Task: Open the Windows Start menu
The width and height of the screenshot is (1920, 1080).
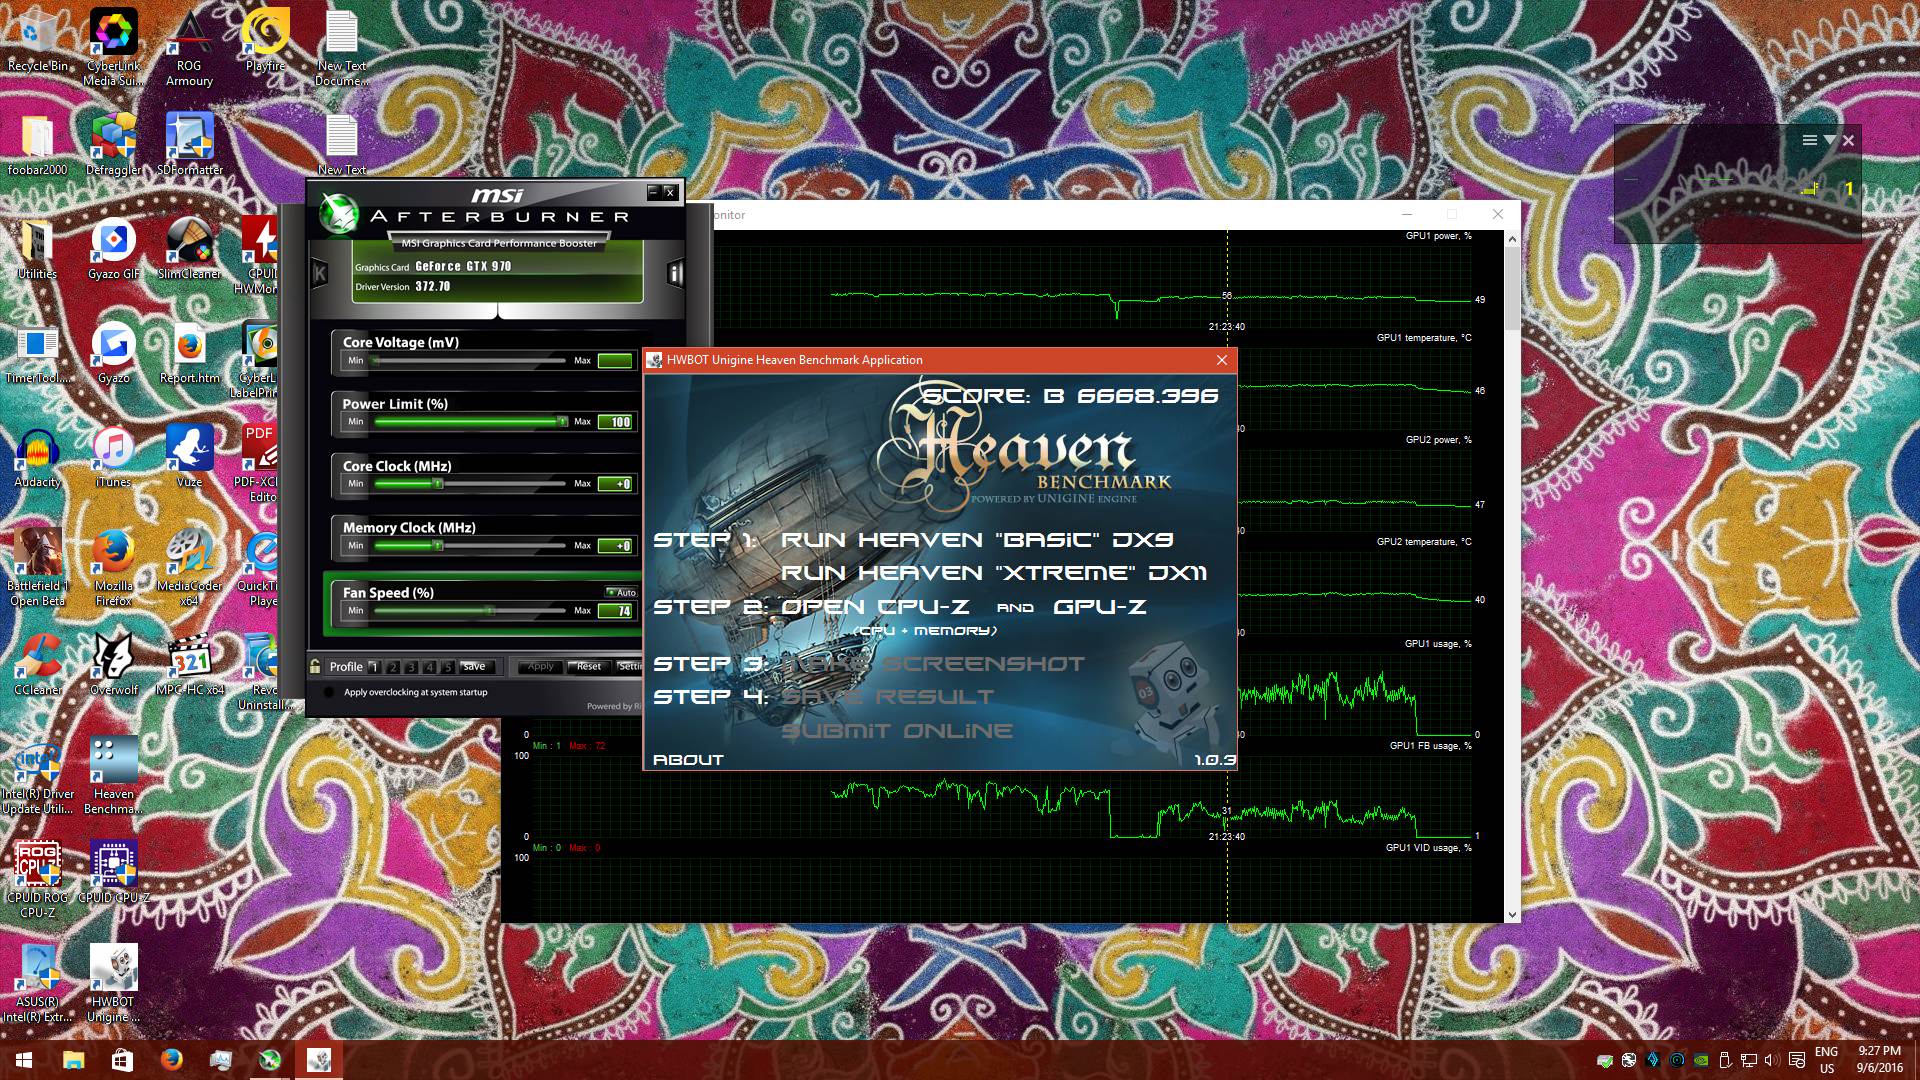Action: click(24, 1060)
